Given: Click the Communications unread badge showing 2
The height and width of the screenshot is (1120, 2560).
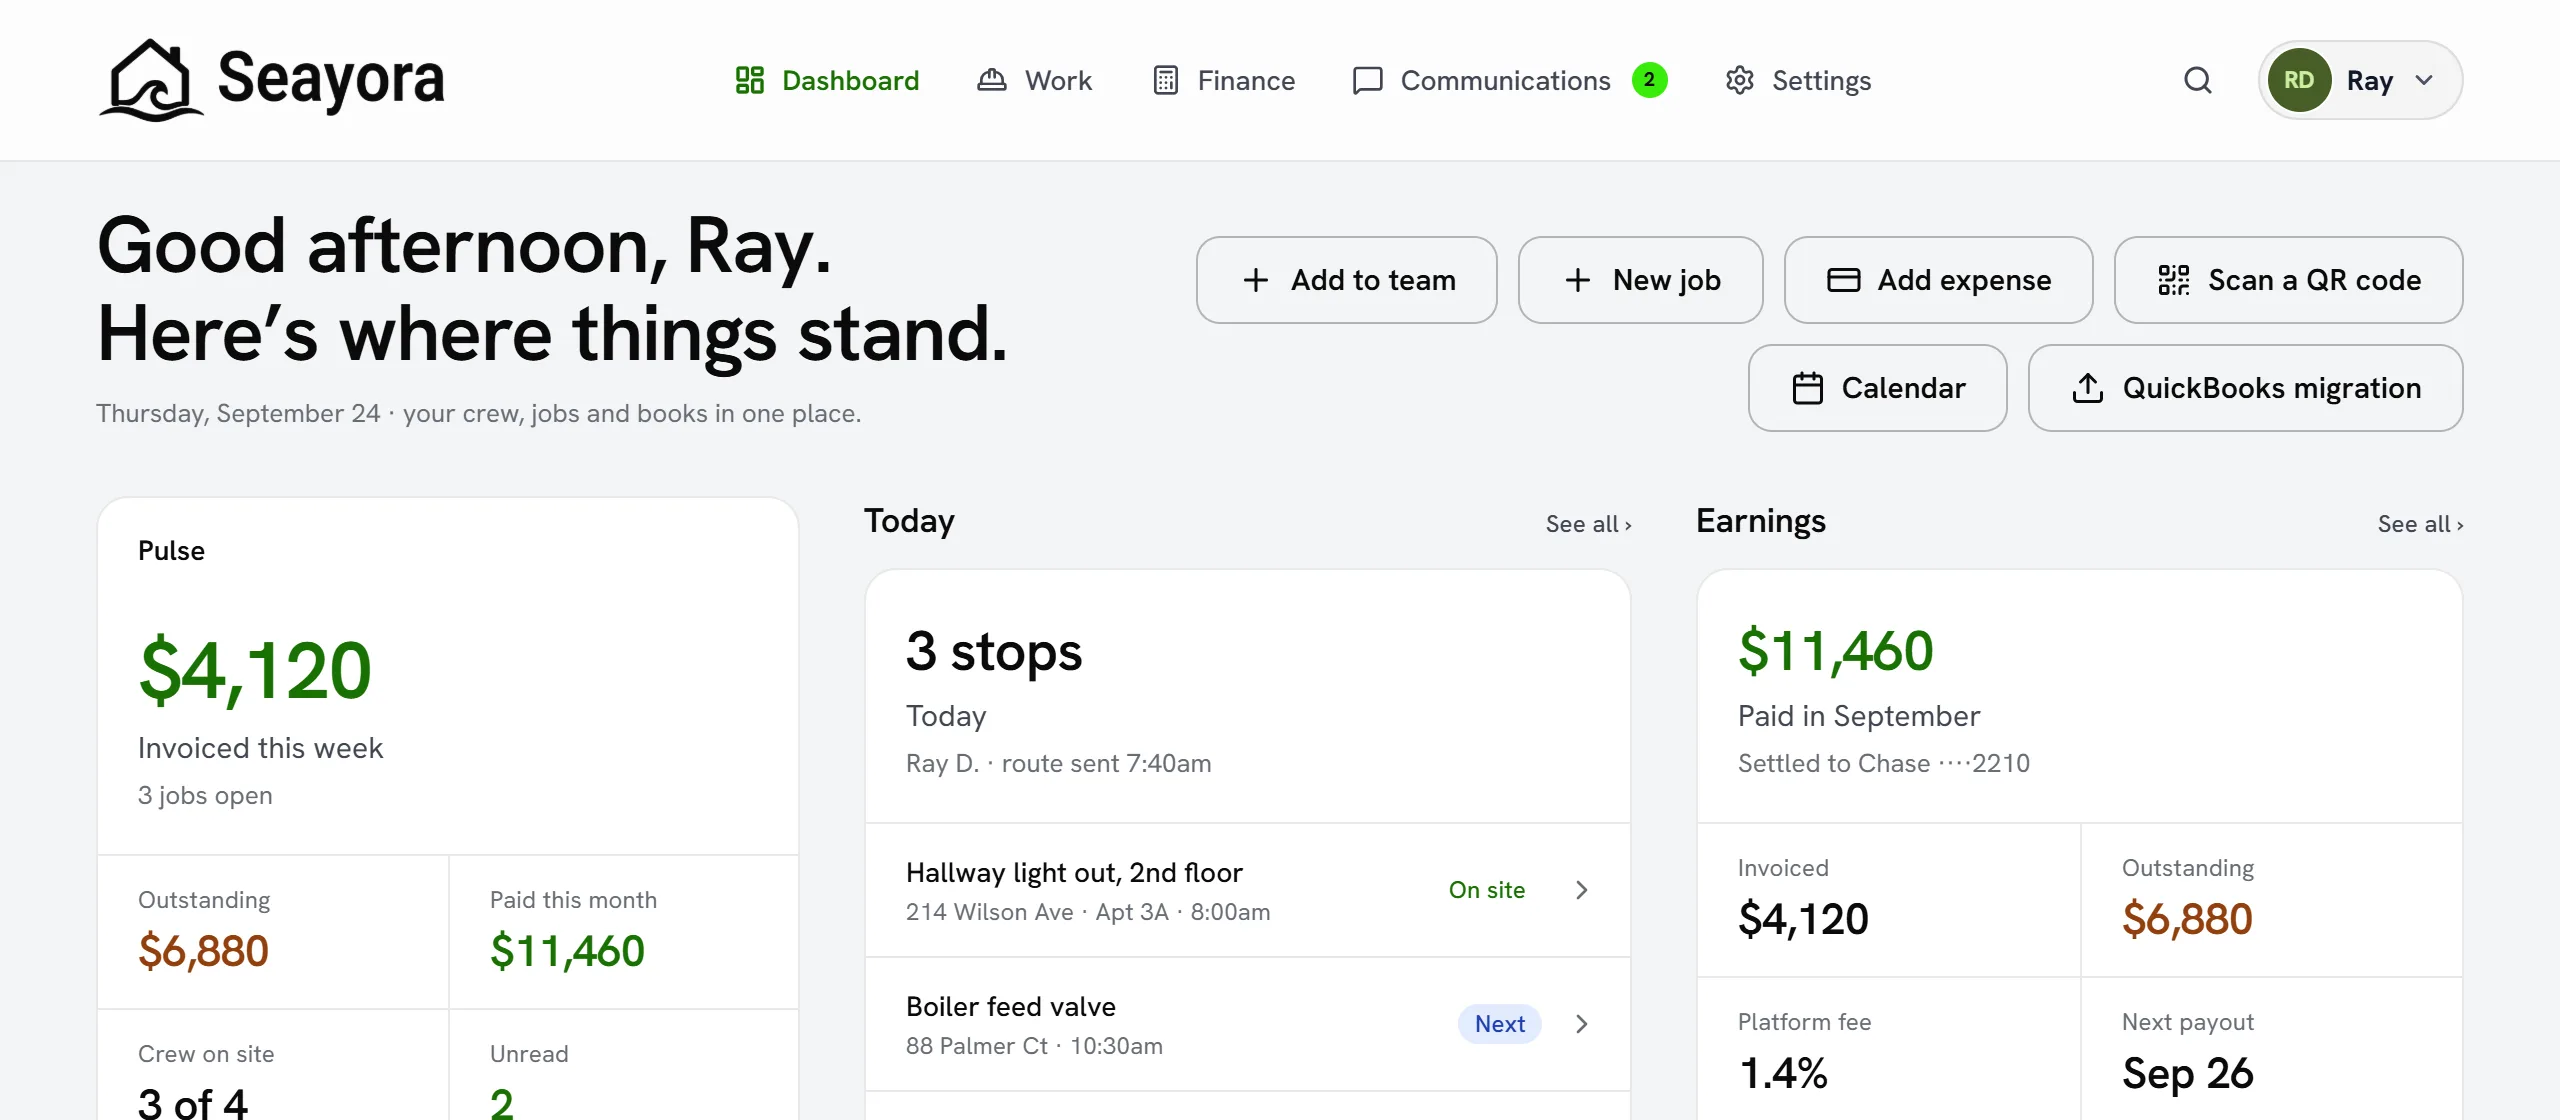Looking at the screenshot, I should pos(1649,80).
